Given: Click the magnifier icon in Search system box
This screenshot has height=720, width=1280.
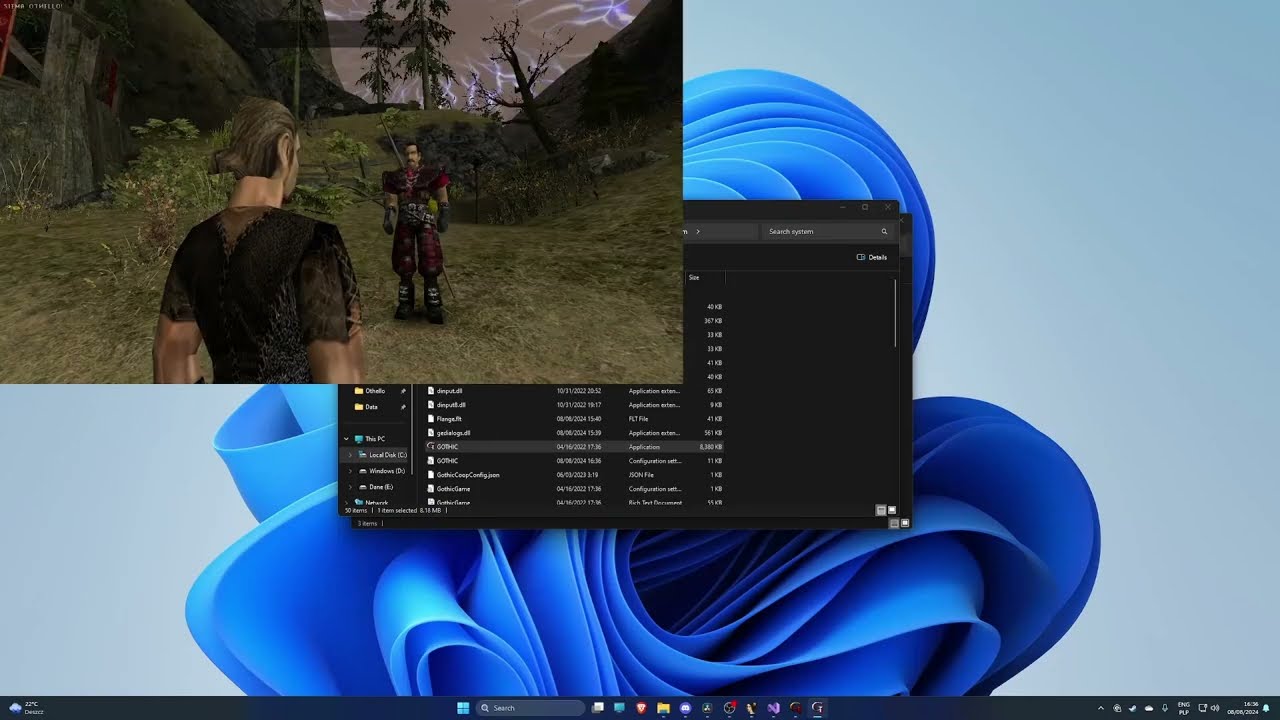Looking at the screenshot, I should pyautogui.click(x=884, y=231).
